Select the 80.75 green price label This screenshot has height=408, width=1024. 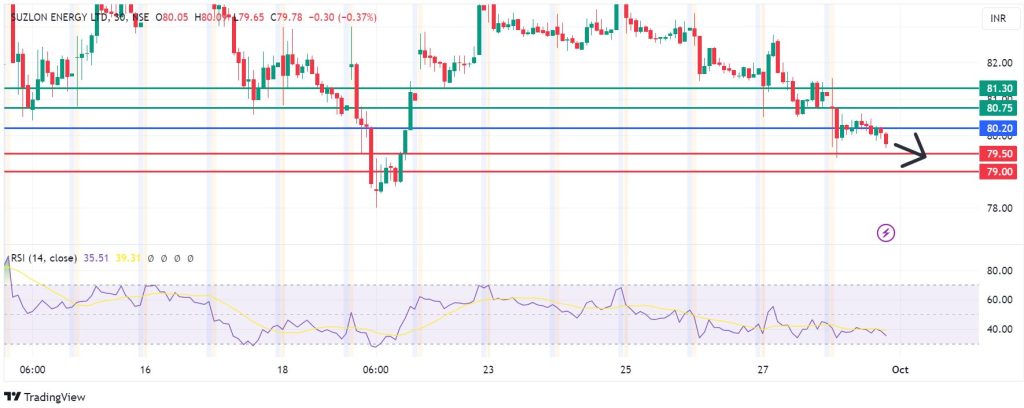click(1000, 108)
